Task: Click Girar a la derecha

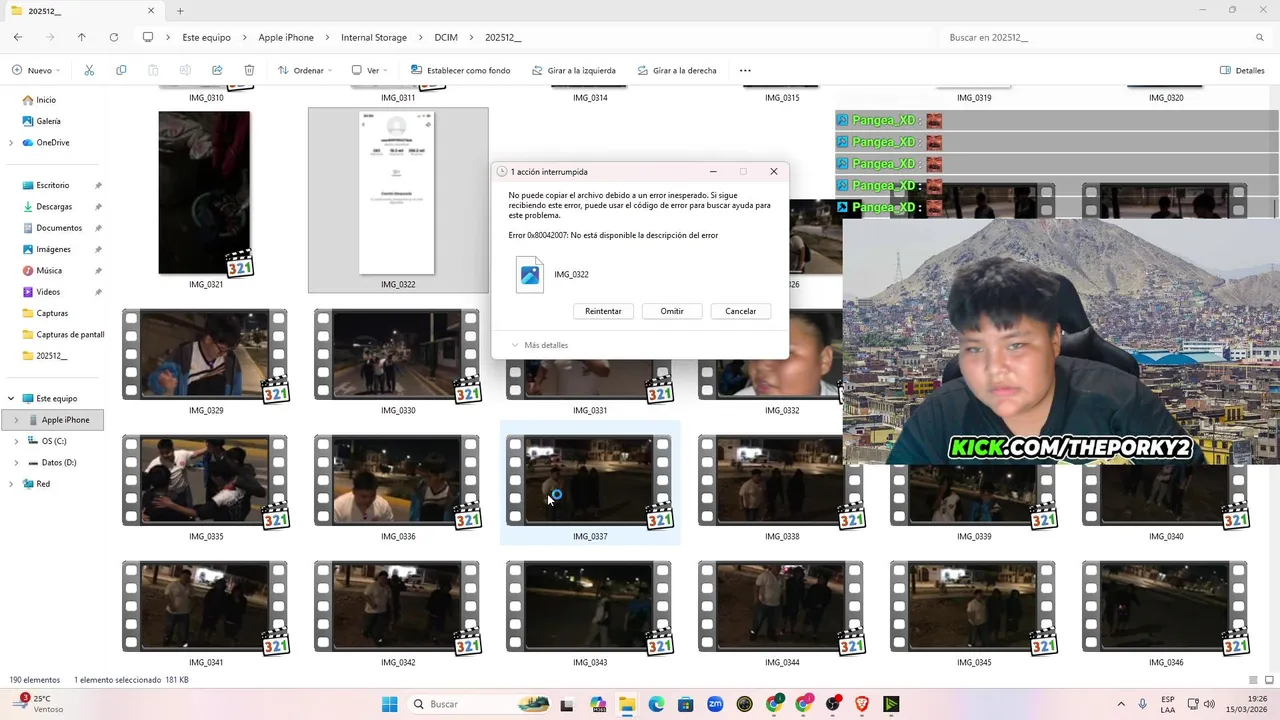Action: point(675,70)
